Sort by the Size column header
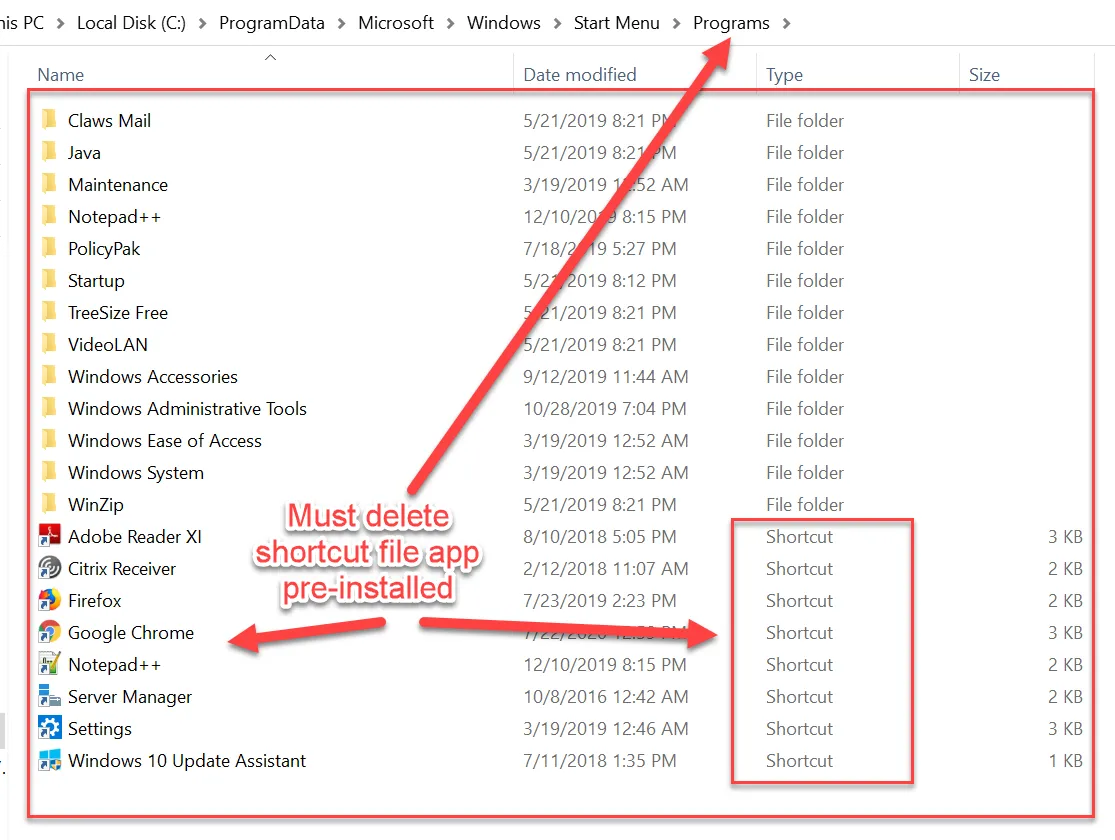 click(x=983, y=75)
